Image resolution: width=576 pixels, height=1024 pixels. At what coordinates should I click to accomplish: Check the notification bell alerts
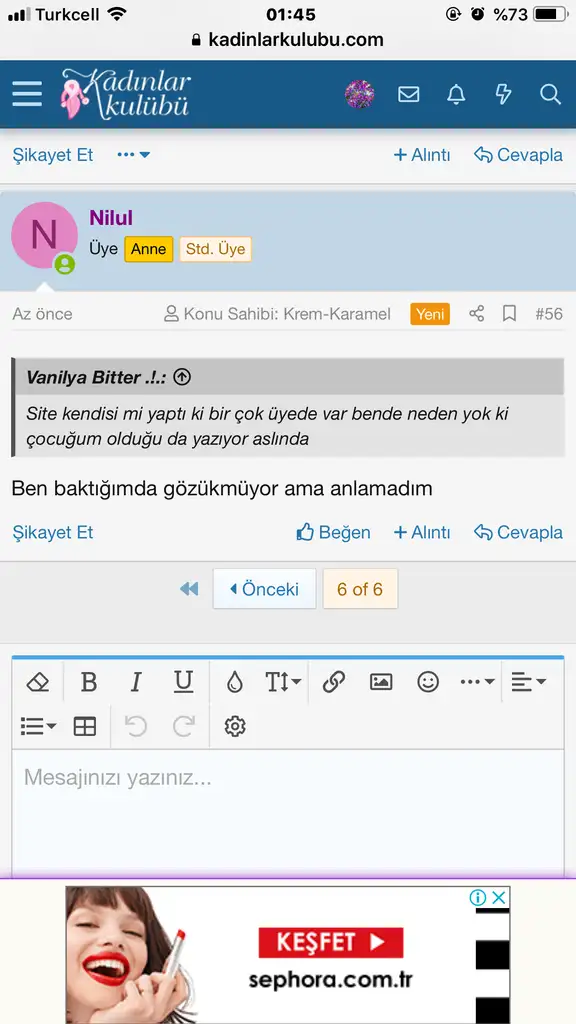[x=456, y=94]
